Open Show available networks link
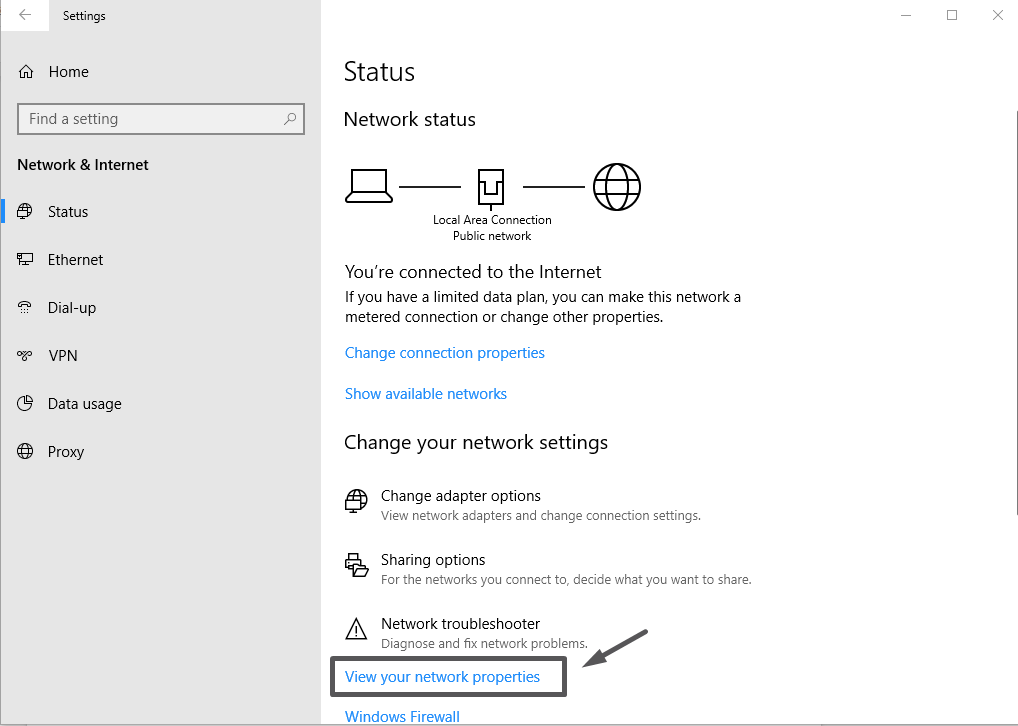Screen dimensions: 1018x726 point(425,394)
